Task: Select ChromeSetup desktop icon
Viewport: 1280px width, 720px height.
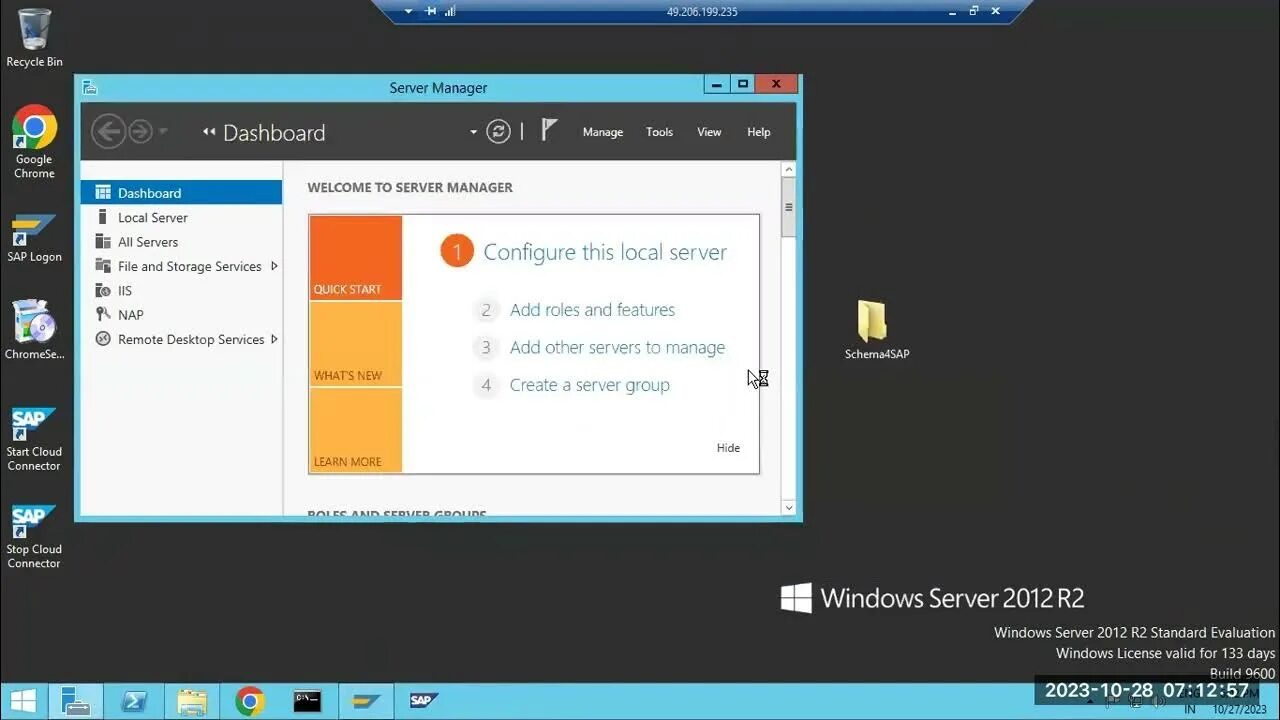Action: click(x=34, y=330)
